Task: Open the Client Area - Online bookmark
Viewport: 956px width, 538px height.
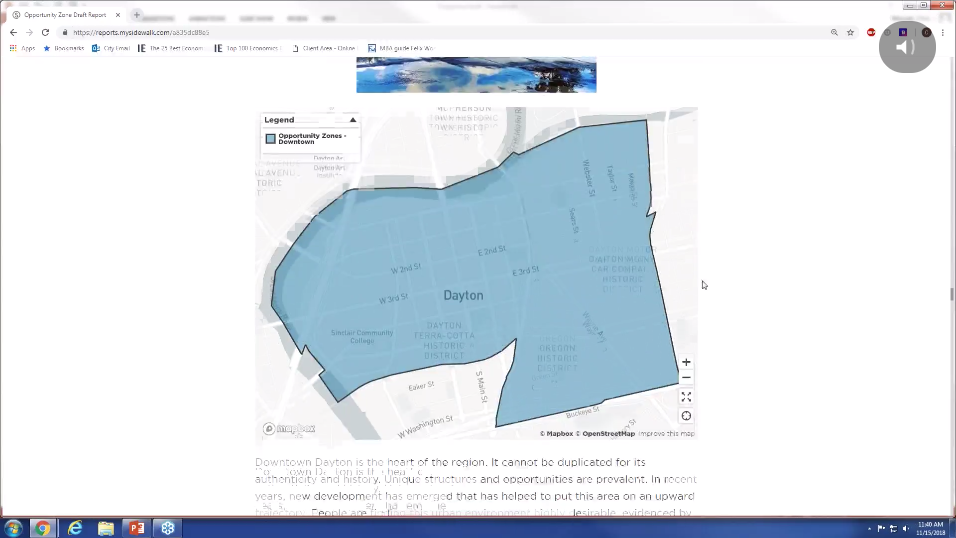Action: [324, 48]
